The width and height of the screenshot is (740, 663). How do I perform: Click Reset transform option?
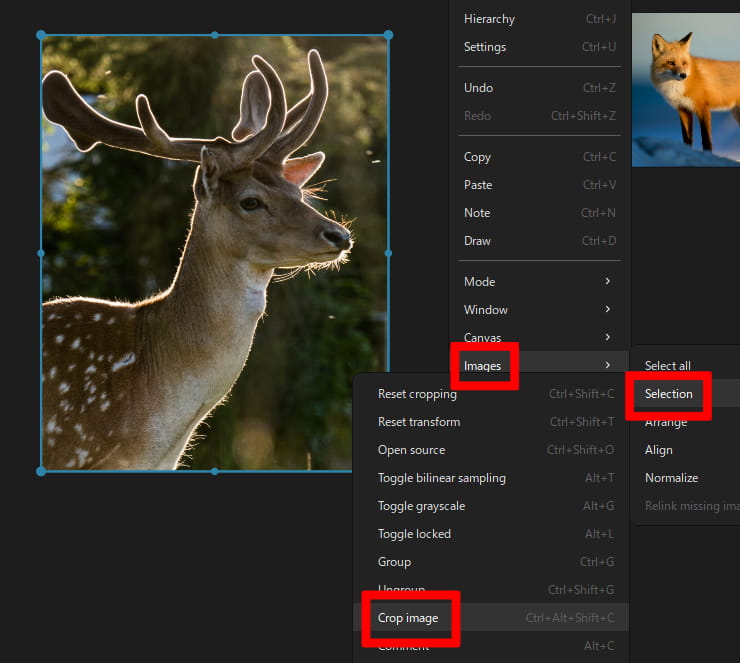pos(419,422)
